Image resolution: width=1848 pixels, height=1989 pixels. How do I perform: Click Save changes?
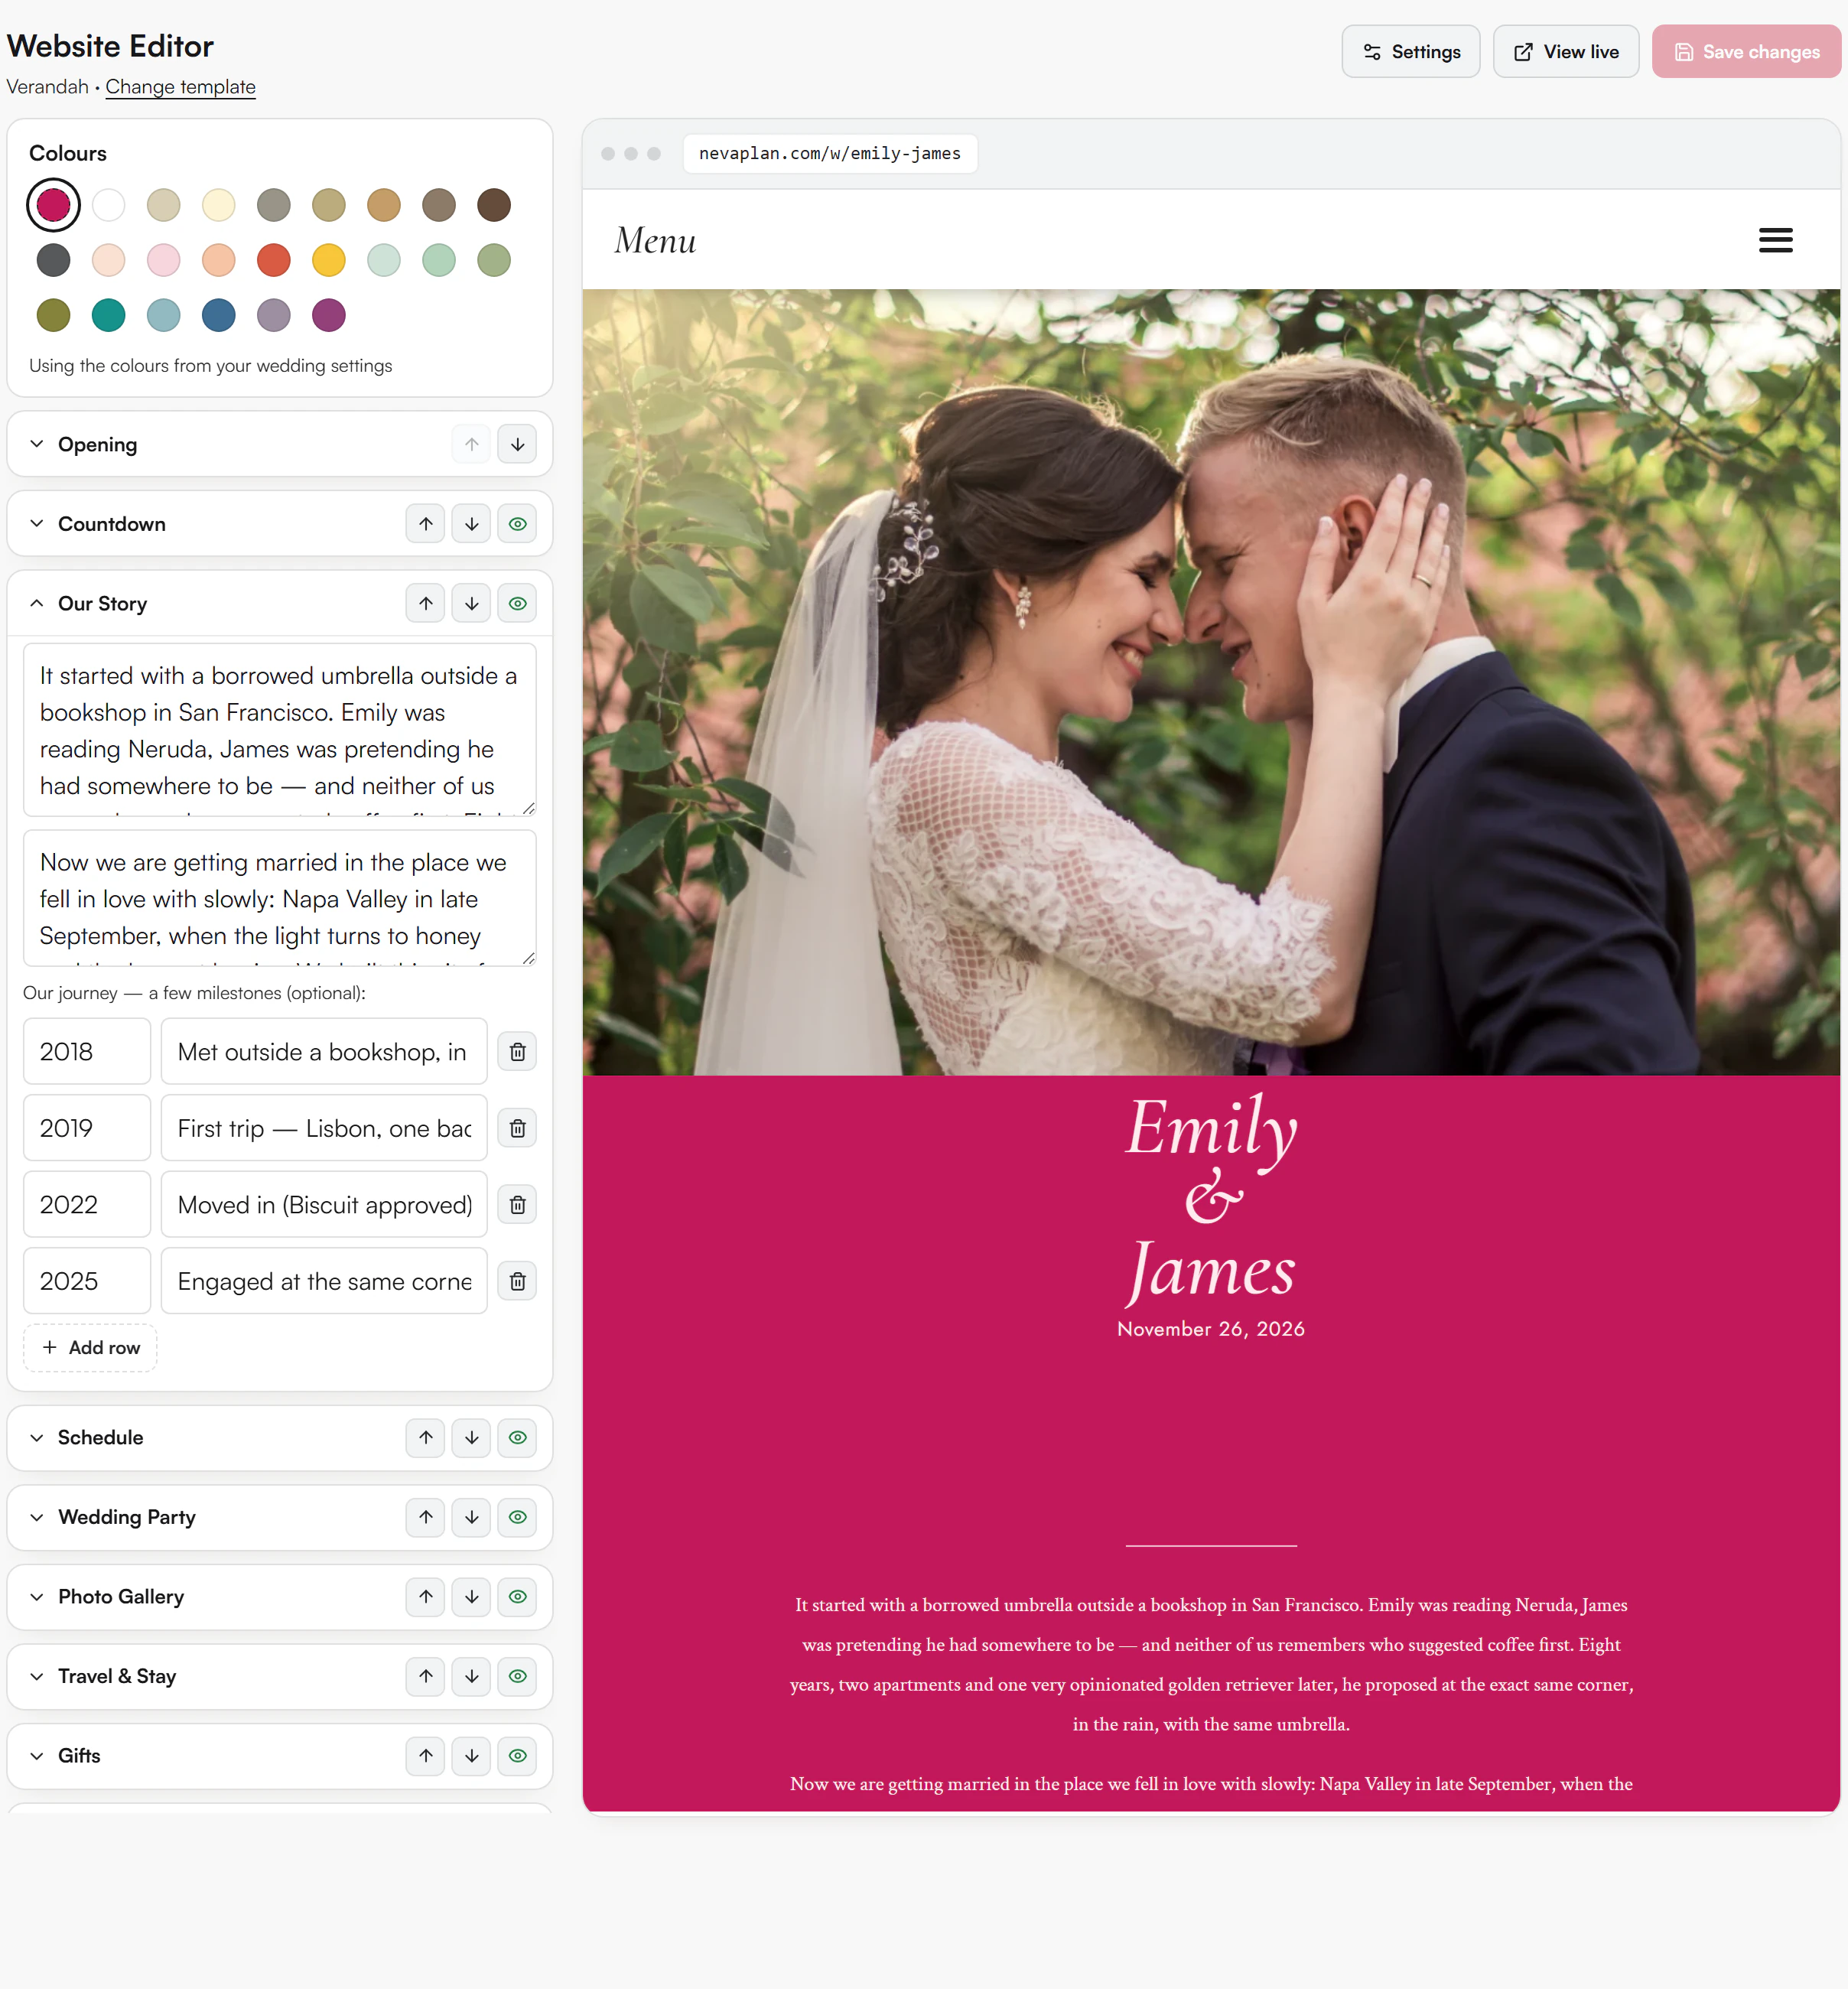pyautogui.click(x=1746, y=52)
